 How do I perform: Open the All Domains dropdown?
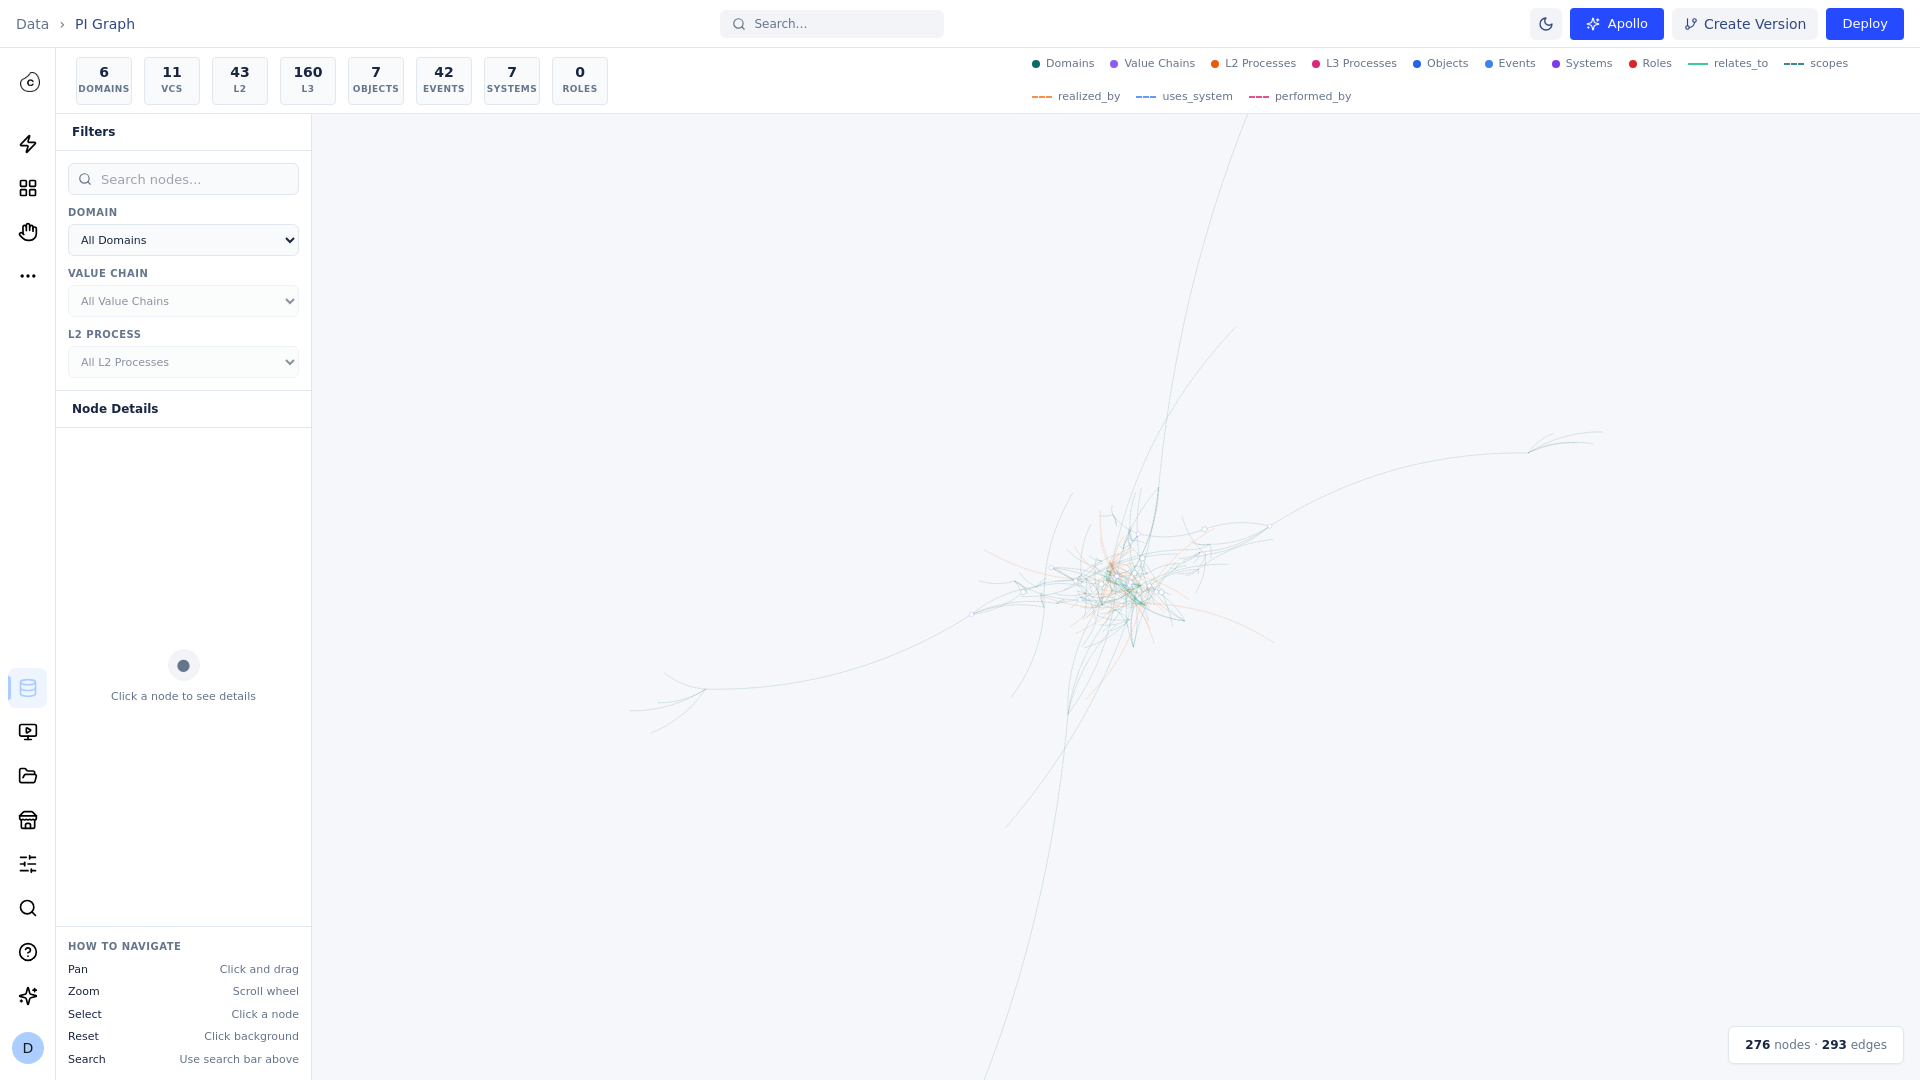coord(183,240)
